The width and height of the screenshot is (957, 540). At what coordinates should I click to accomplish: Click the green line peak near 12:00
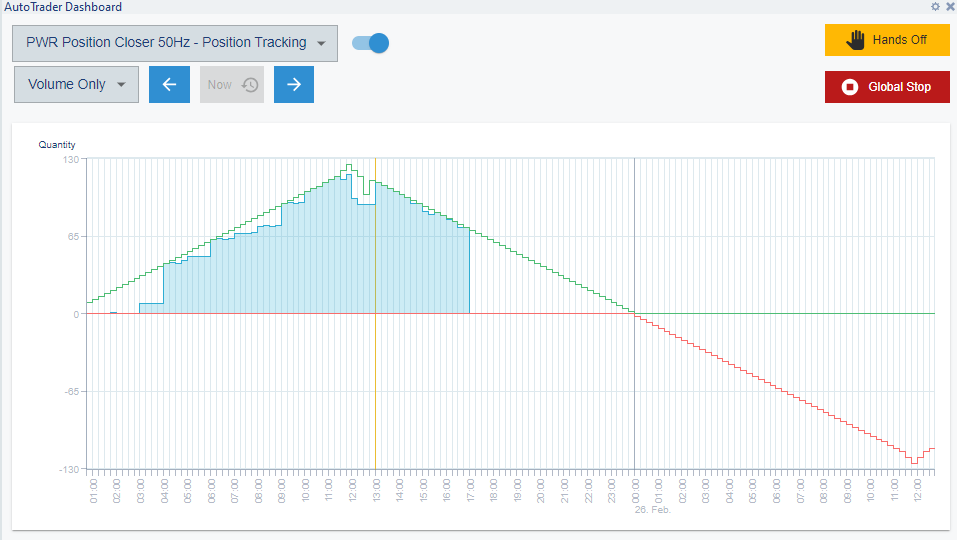(349, 165)
